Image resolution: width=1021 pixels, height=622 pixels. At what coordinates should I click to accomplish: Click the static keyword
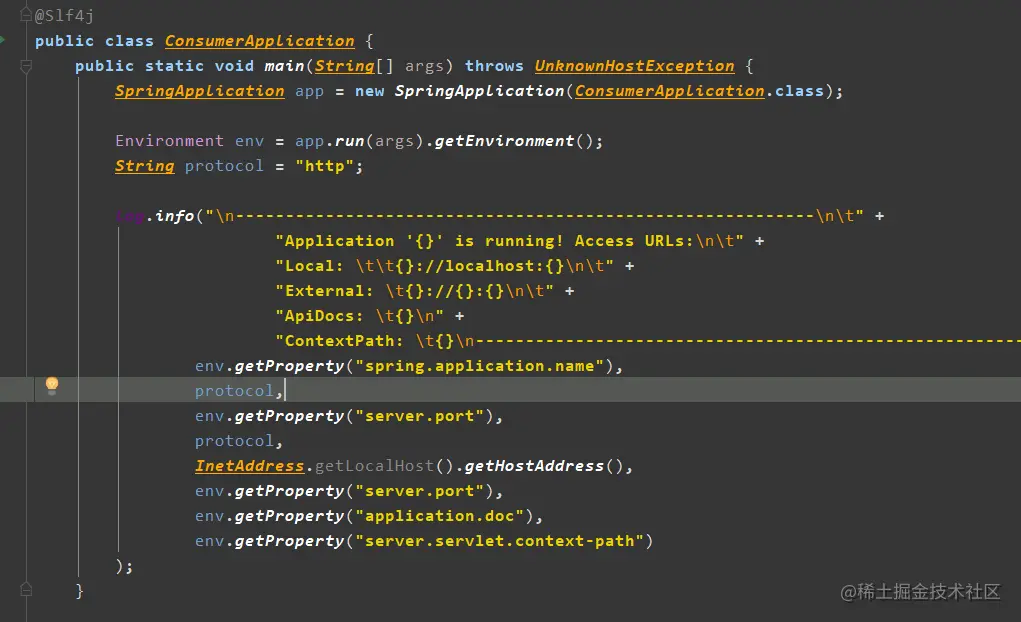point(174,66)
